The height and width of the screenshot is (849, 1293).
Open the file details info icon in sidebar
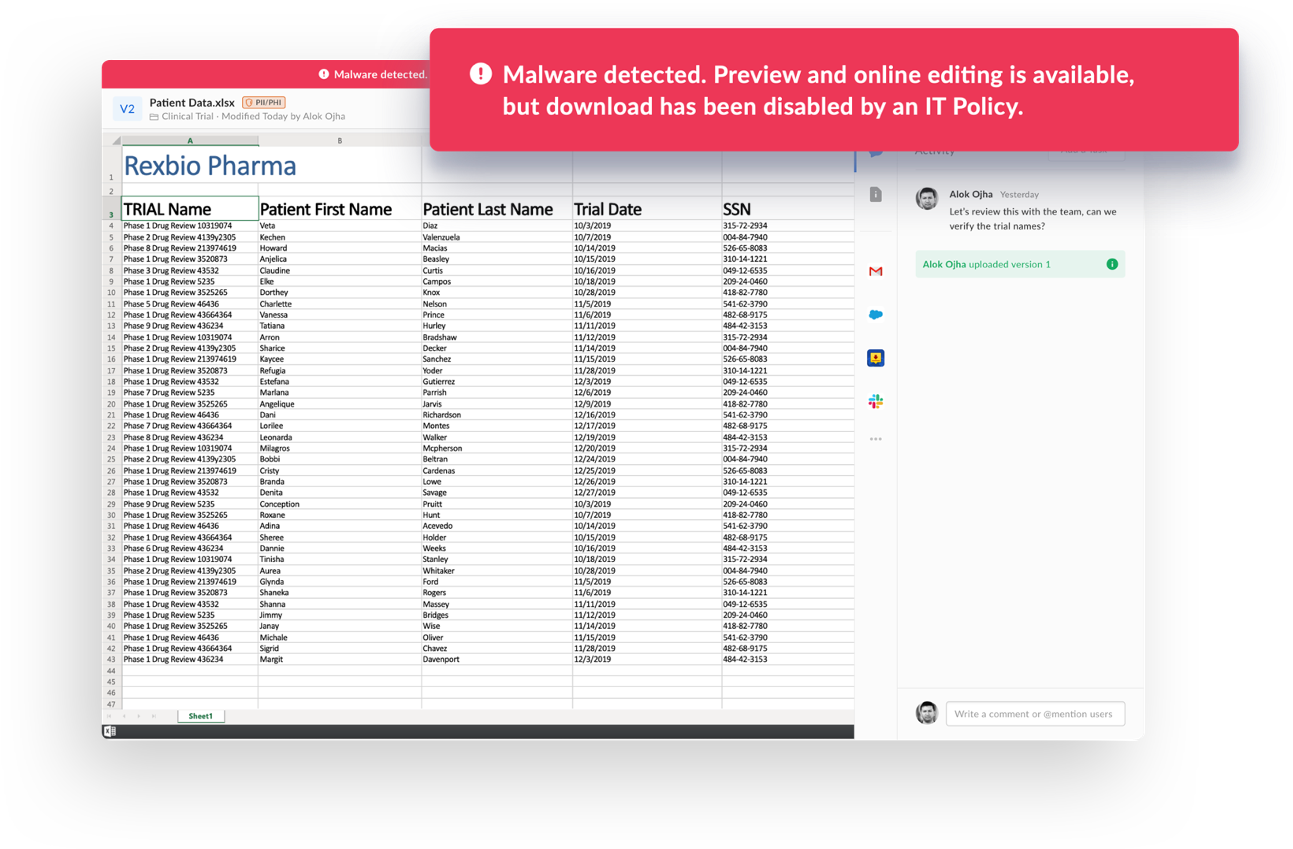pyautogui.click(x=876, y=194)
